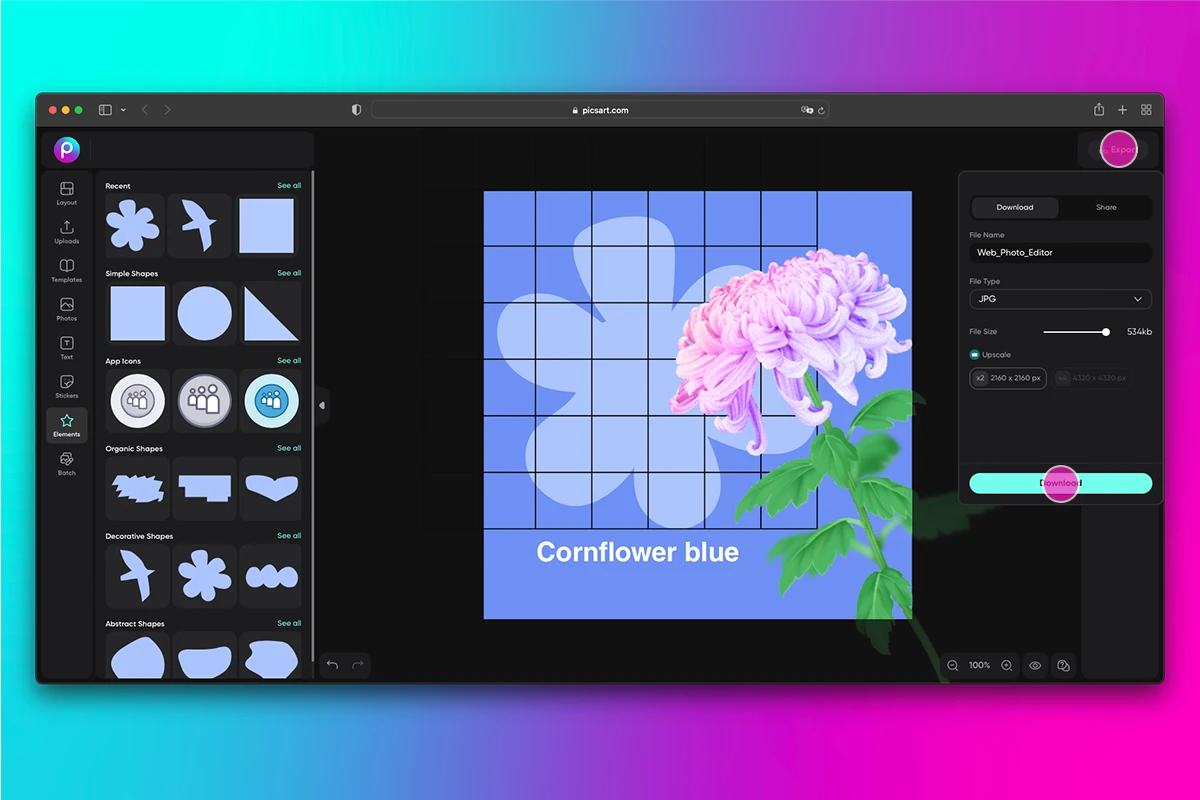
Task: Open the Preview eye icon near the zoom controls
Action: [x=1035, y=665]
